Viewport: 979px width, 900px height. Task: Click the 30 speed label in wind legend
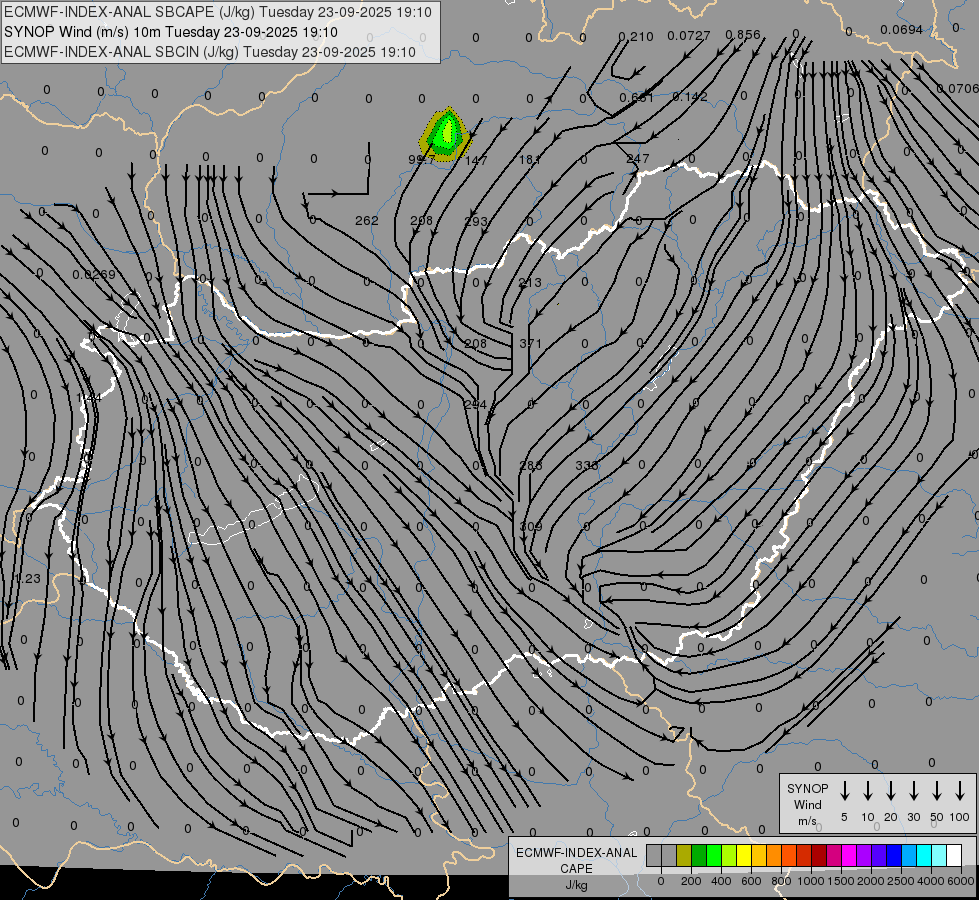click(913, 817)
